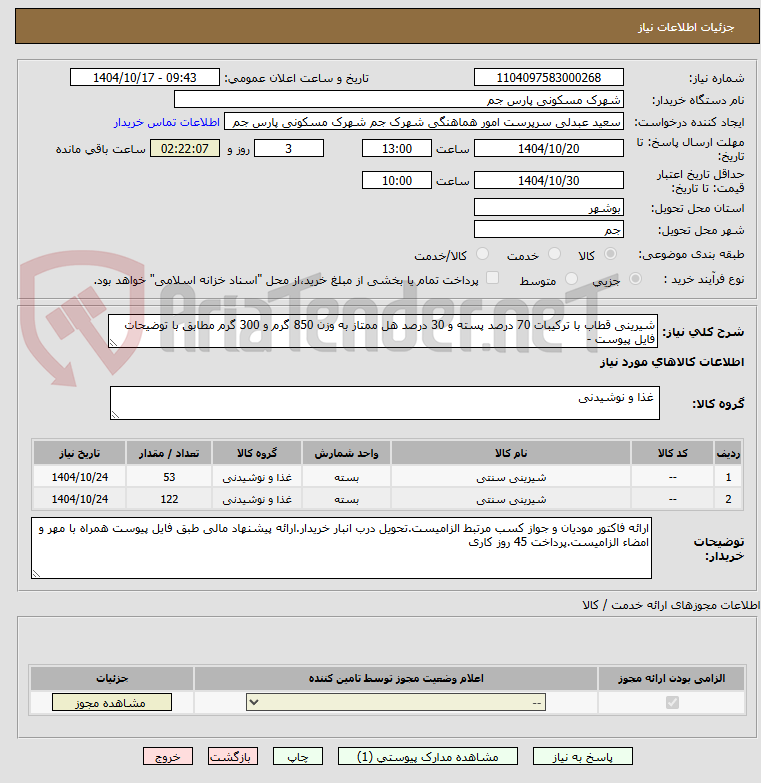Viewport: 761px width, 783px height.
Task: Click row 1 item name شیرینی سنتی
Action: 511,477
